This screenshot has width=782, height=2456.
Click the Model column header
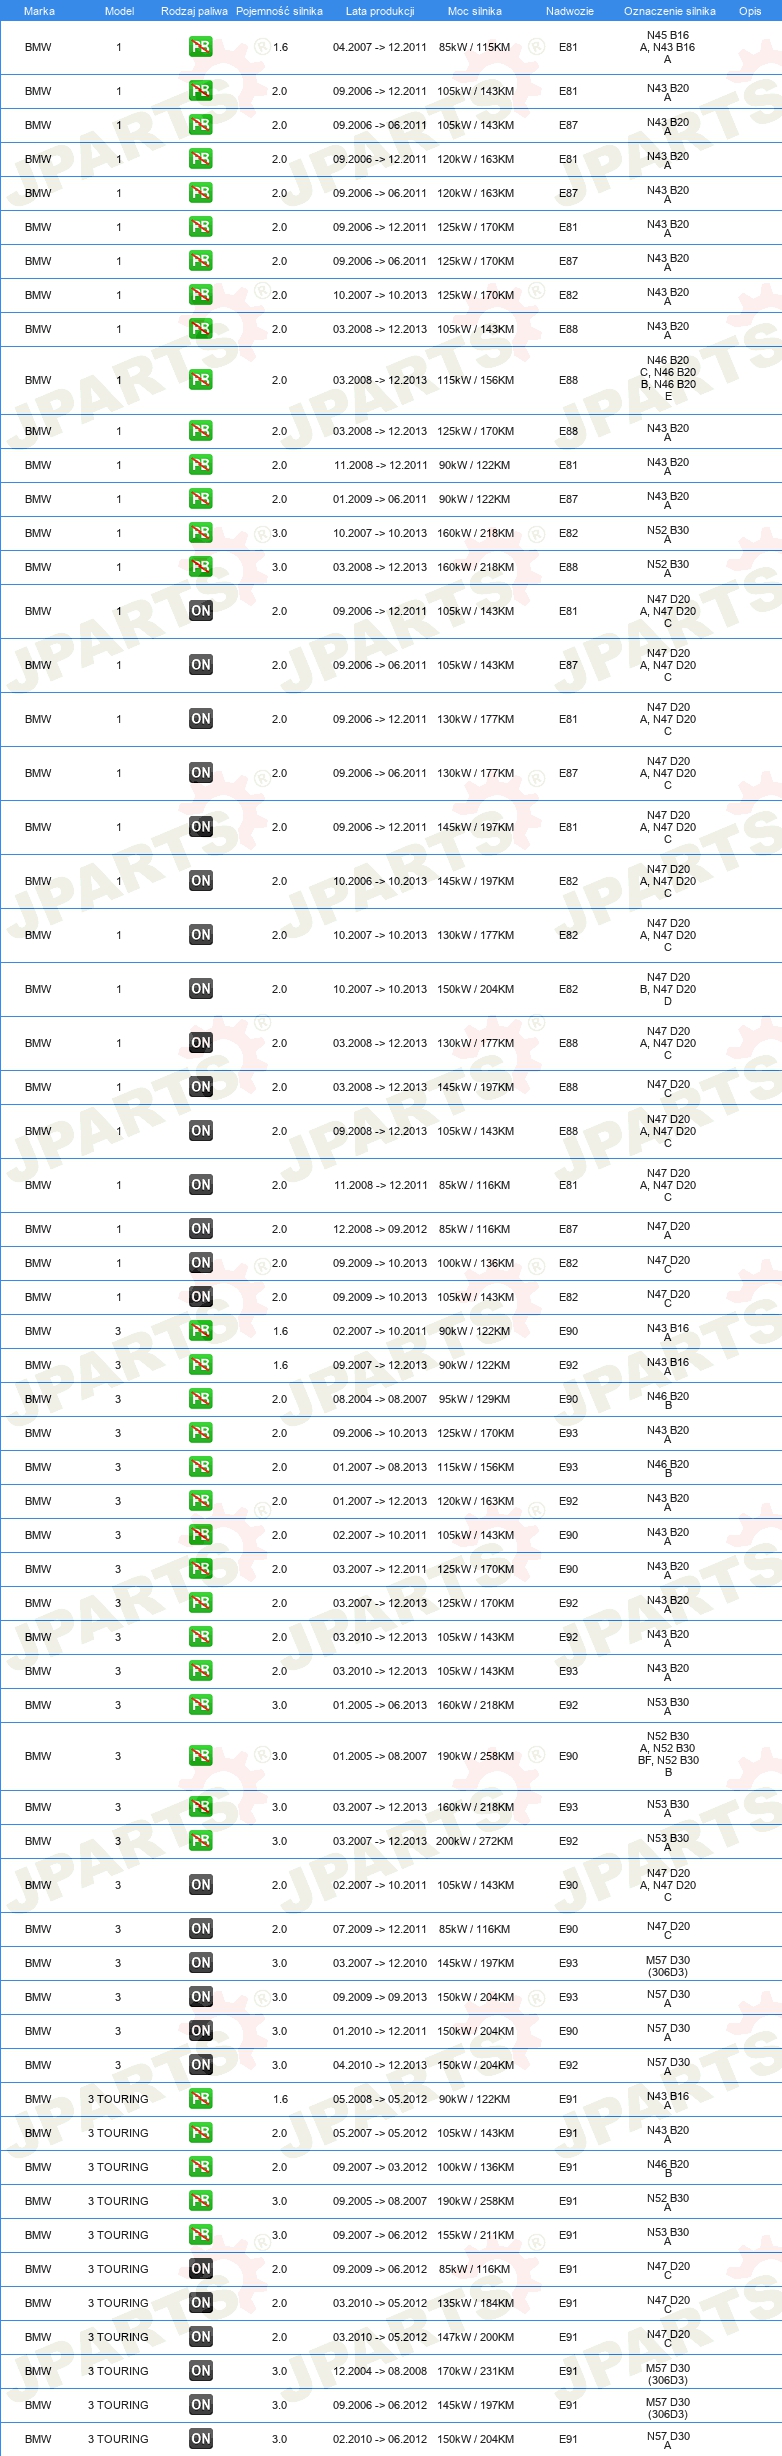click(x=119, y=11)
